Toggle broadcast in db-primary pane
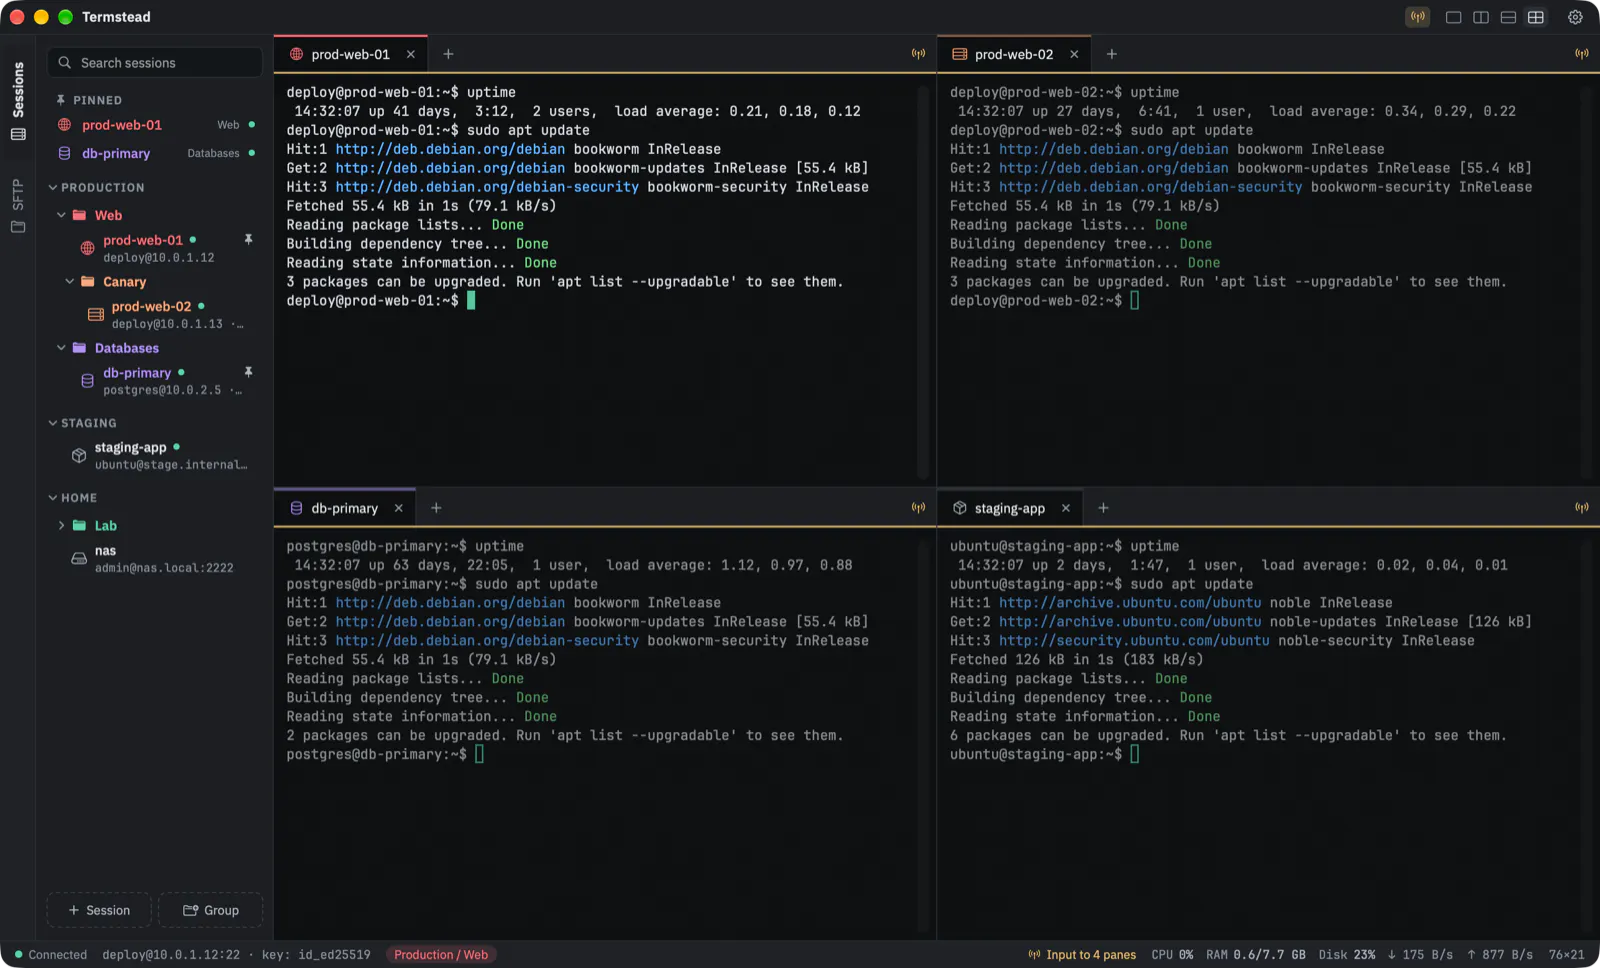This screenshot has width=1600, height=968. (918, 508)
